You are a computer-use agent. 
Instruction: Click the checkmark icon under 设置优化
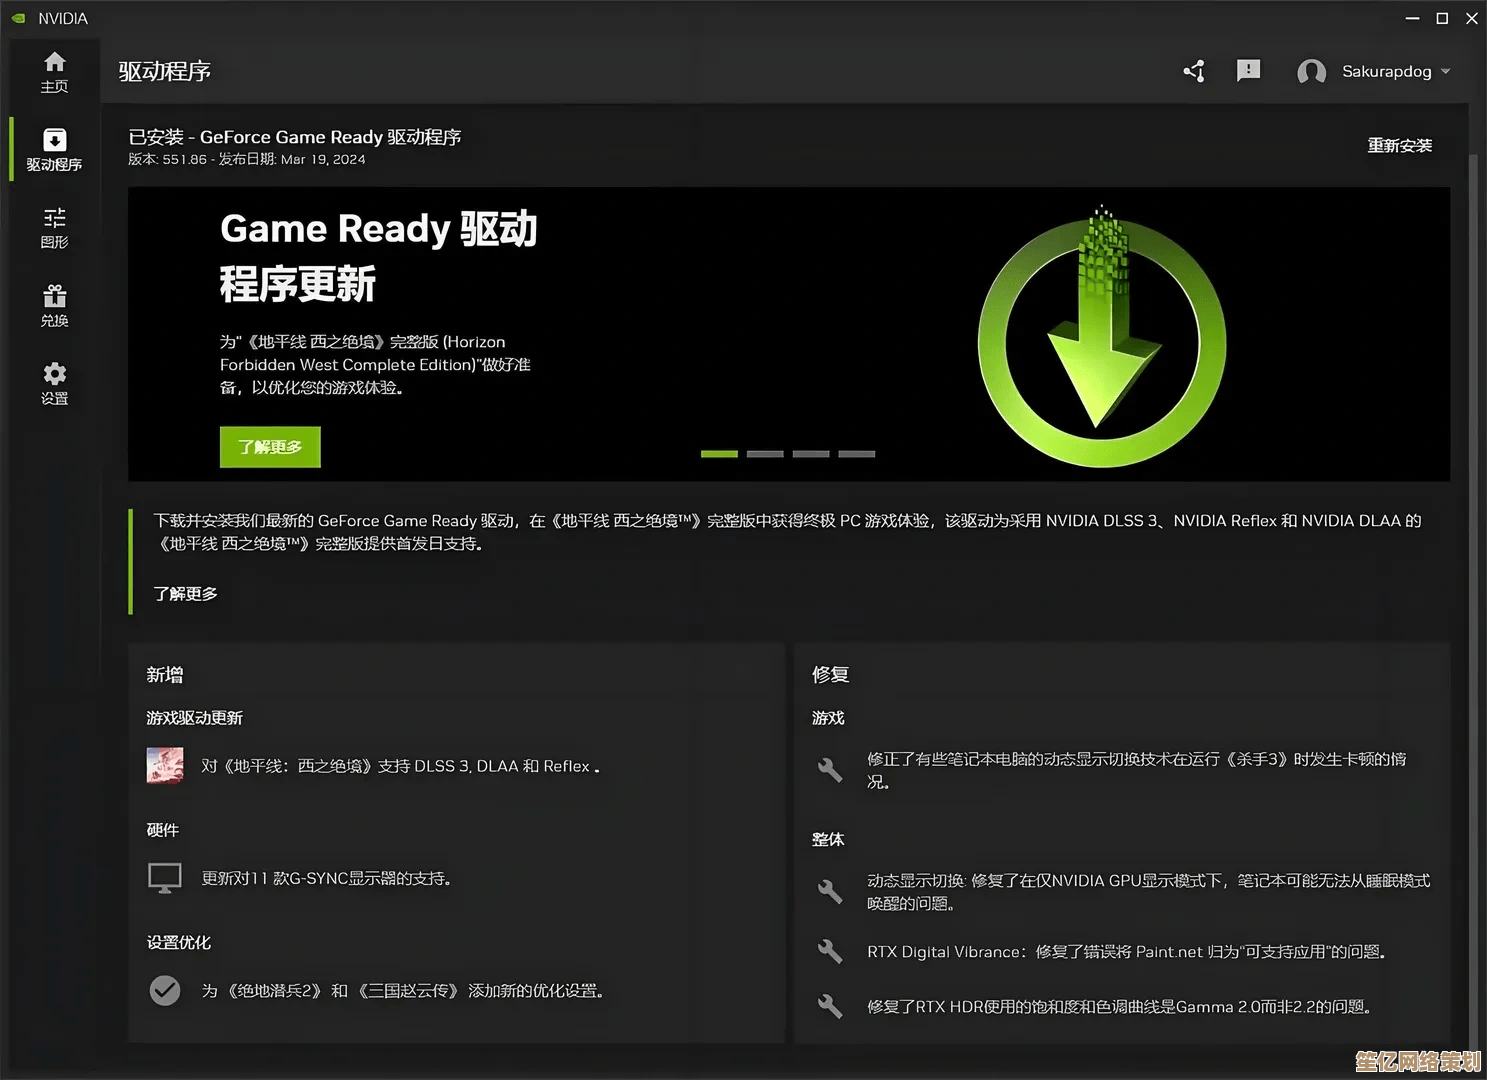click(165, 990)
